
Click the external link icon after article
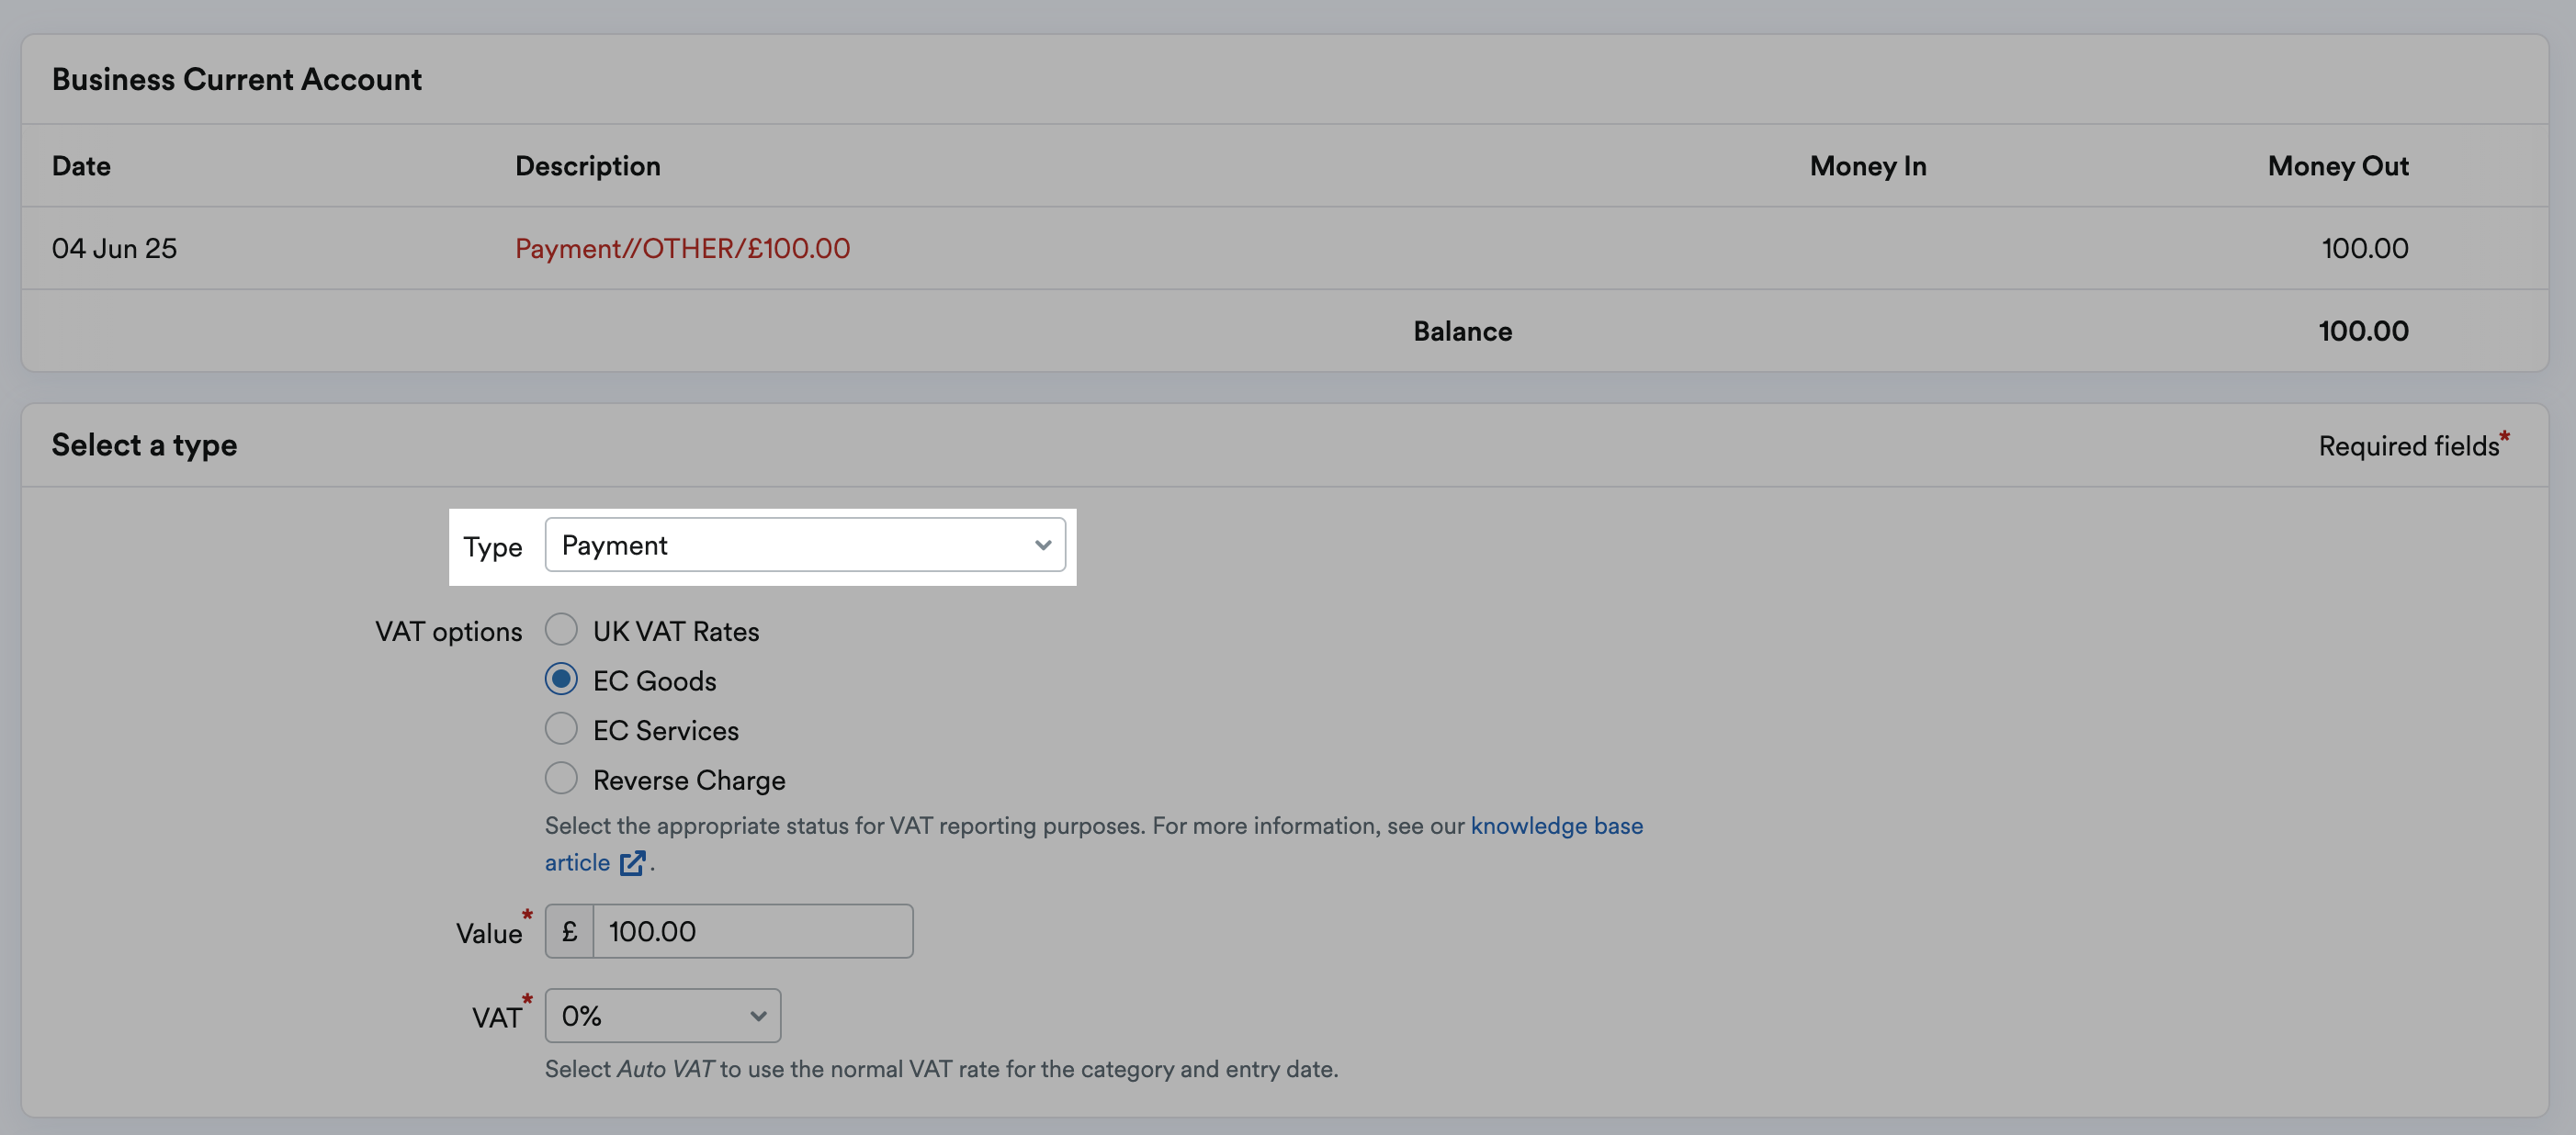(632, 863)
